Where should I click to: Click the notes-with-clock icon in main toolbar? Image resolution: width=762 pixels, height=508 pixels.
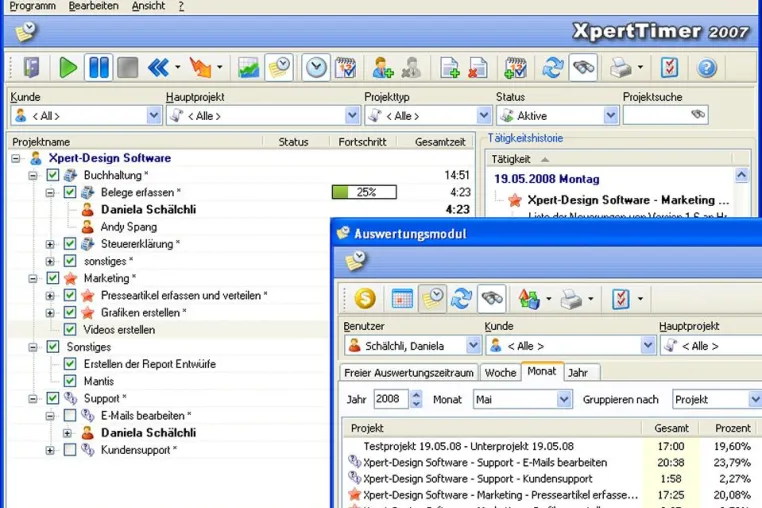(279, 68)
